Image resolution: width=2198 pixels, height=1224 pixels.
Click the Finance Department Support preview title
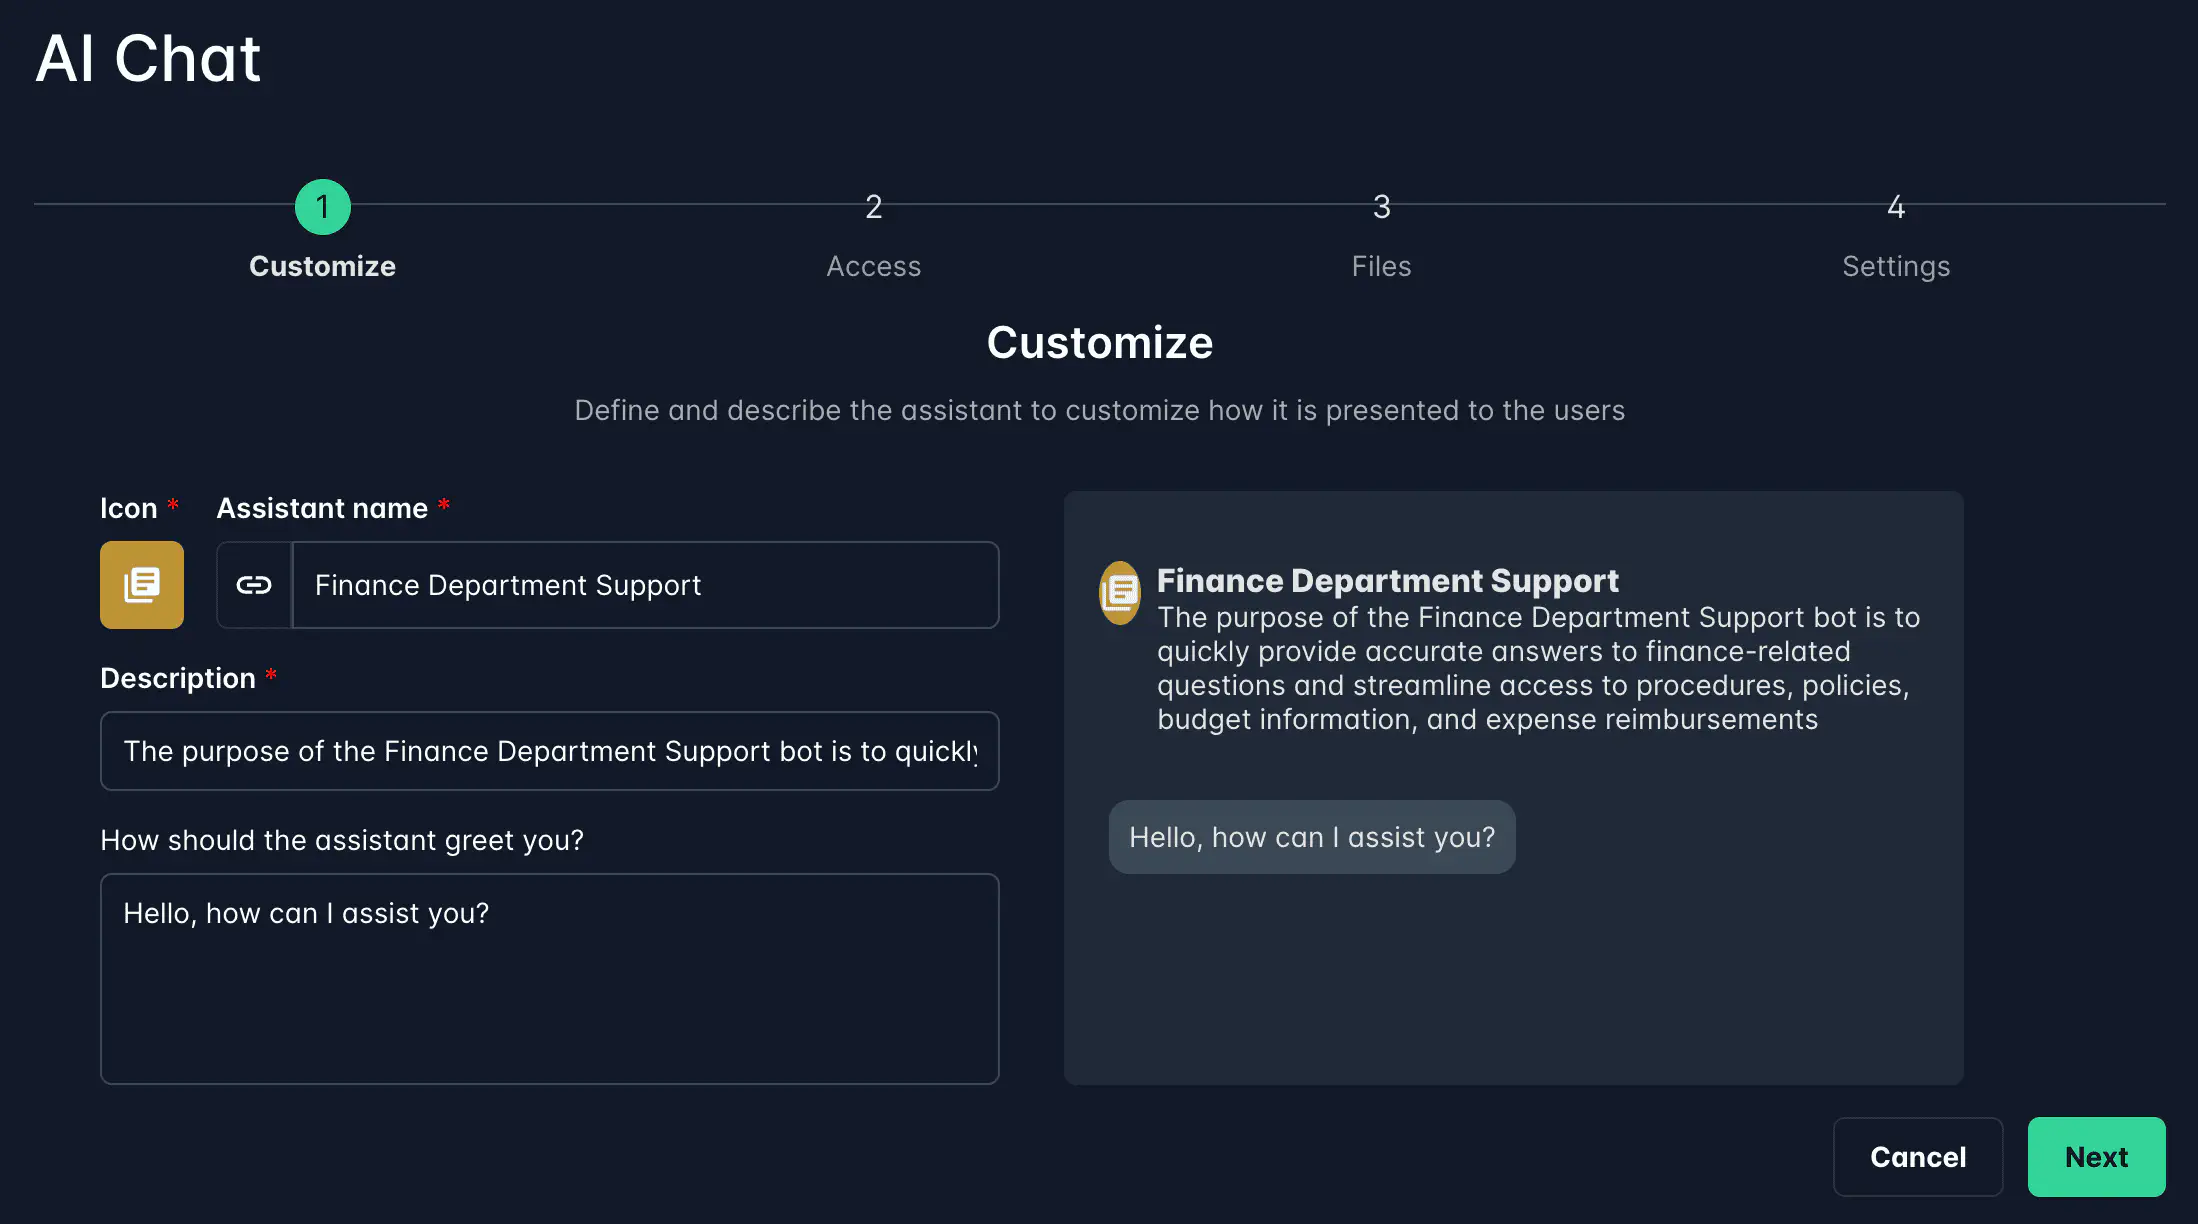1387,581
